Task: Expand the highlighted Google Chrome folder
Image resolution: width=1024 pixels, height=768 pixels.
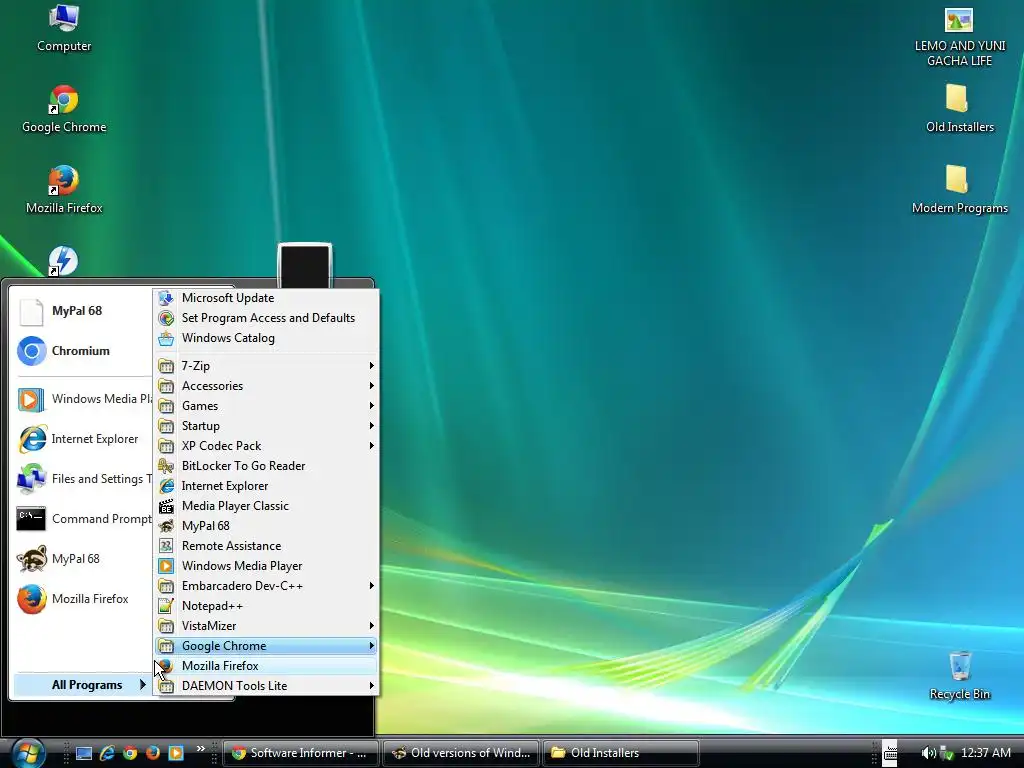Action: pyautogui.click(x=266, y=646)
